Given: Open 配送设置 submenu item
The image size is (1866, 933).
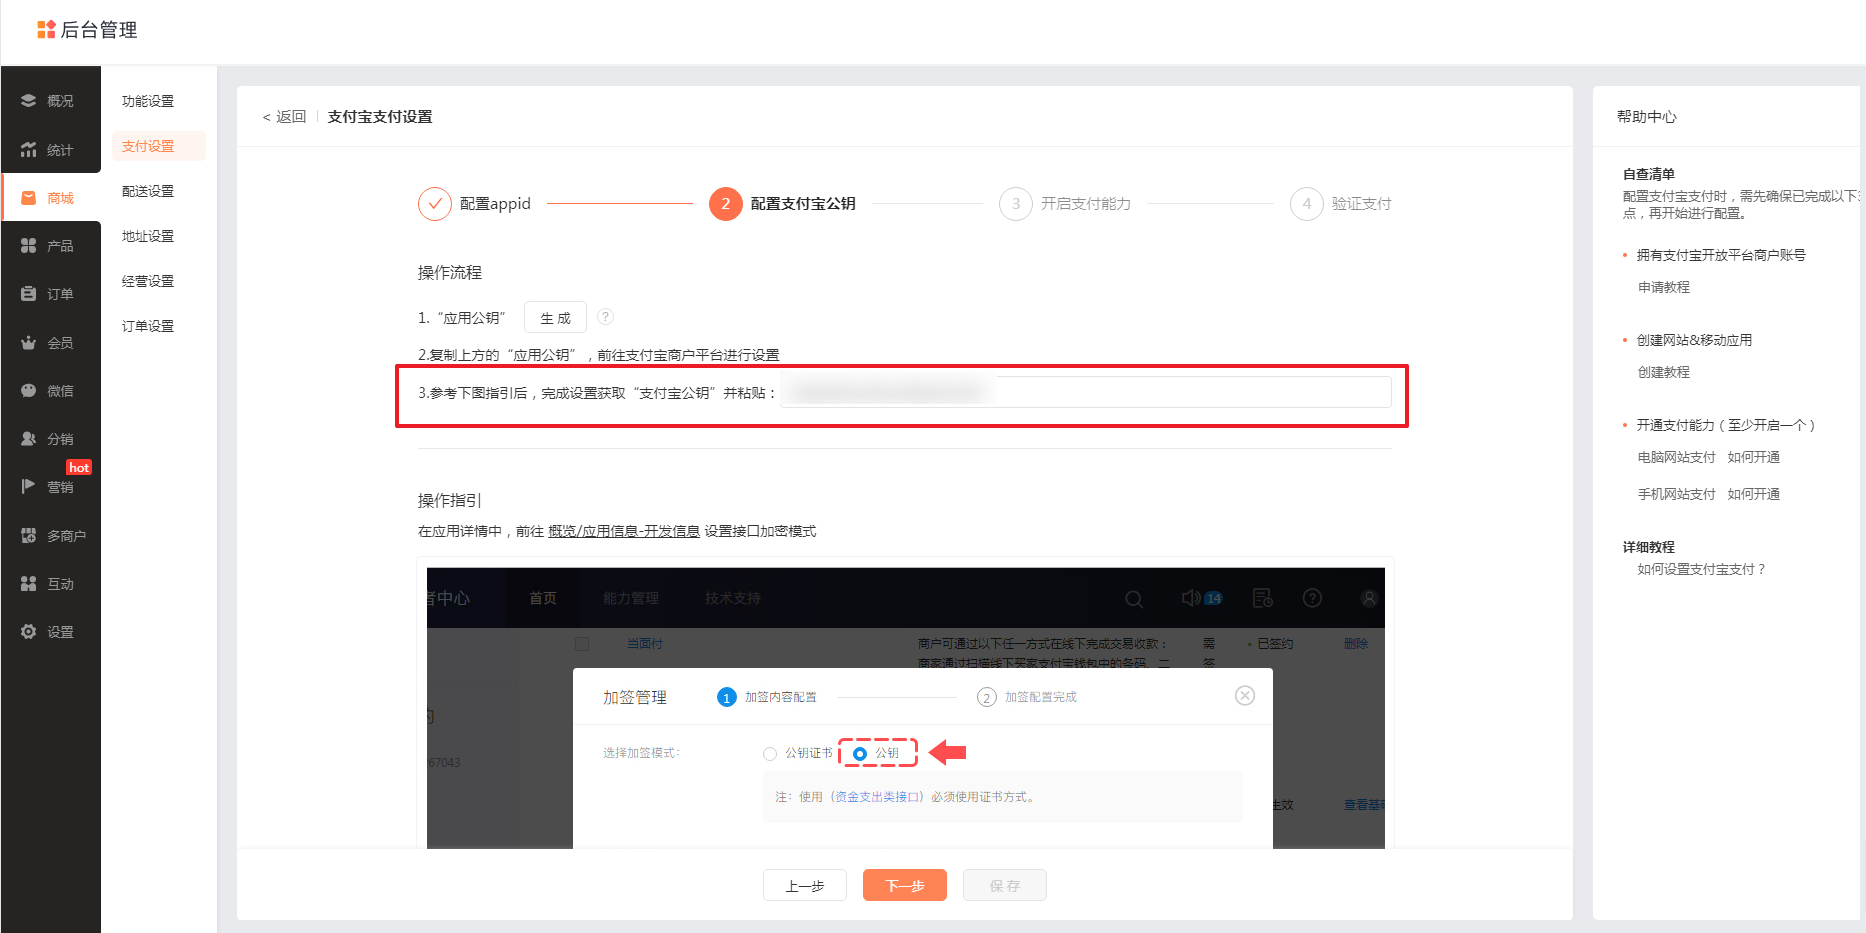Looking at the screenshot, I should (x=148, y=191).
